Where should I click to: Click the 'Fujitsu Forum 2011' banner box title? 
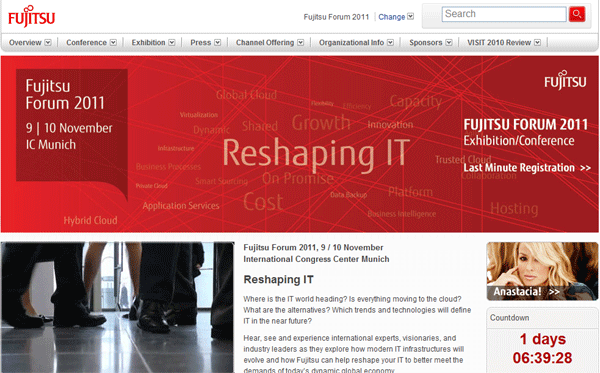point(65,94)
